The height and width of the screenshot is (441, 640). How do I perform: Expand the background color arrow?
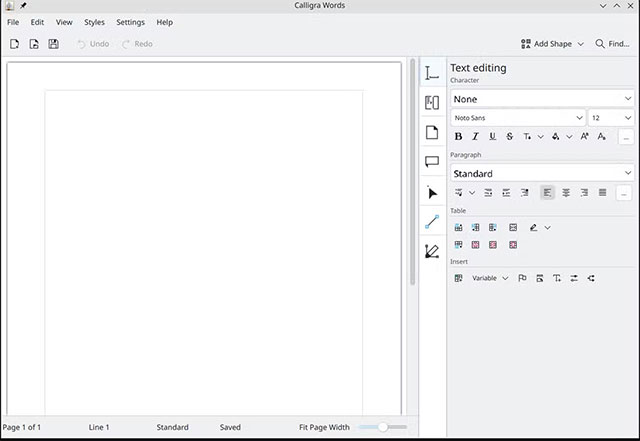click(x=569, y=137)
